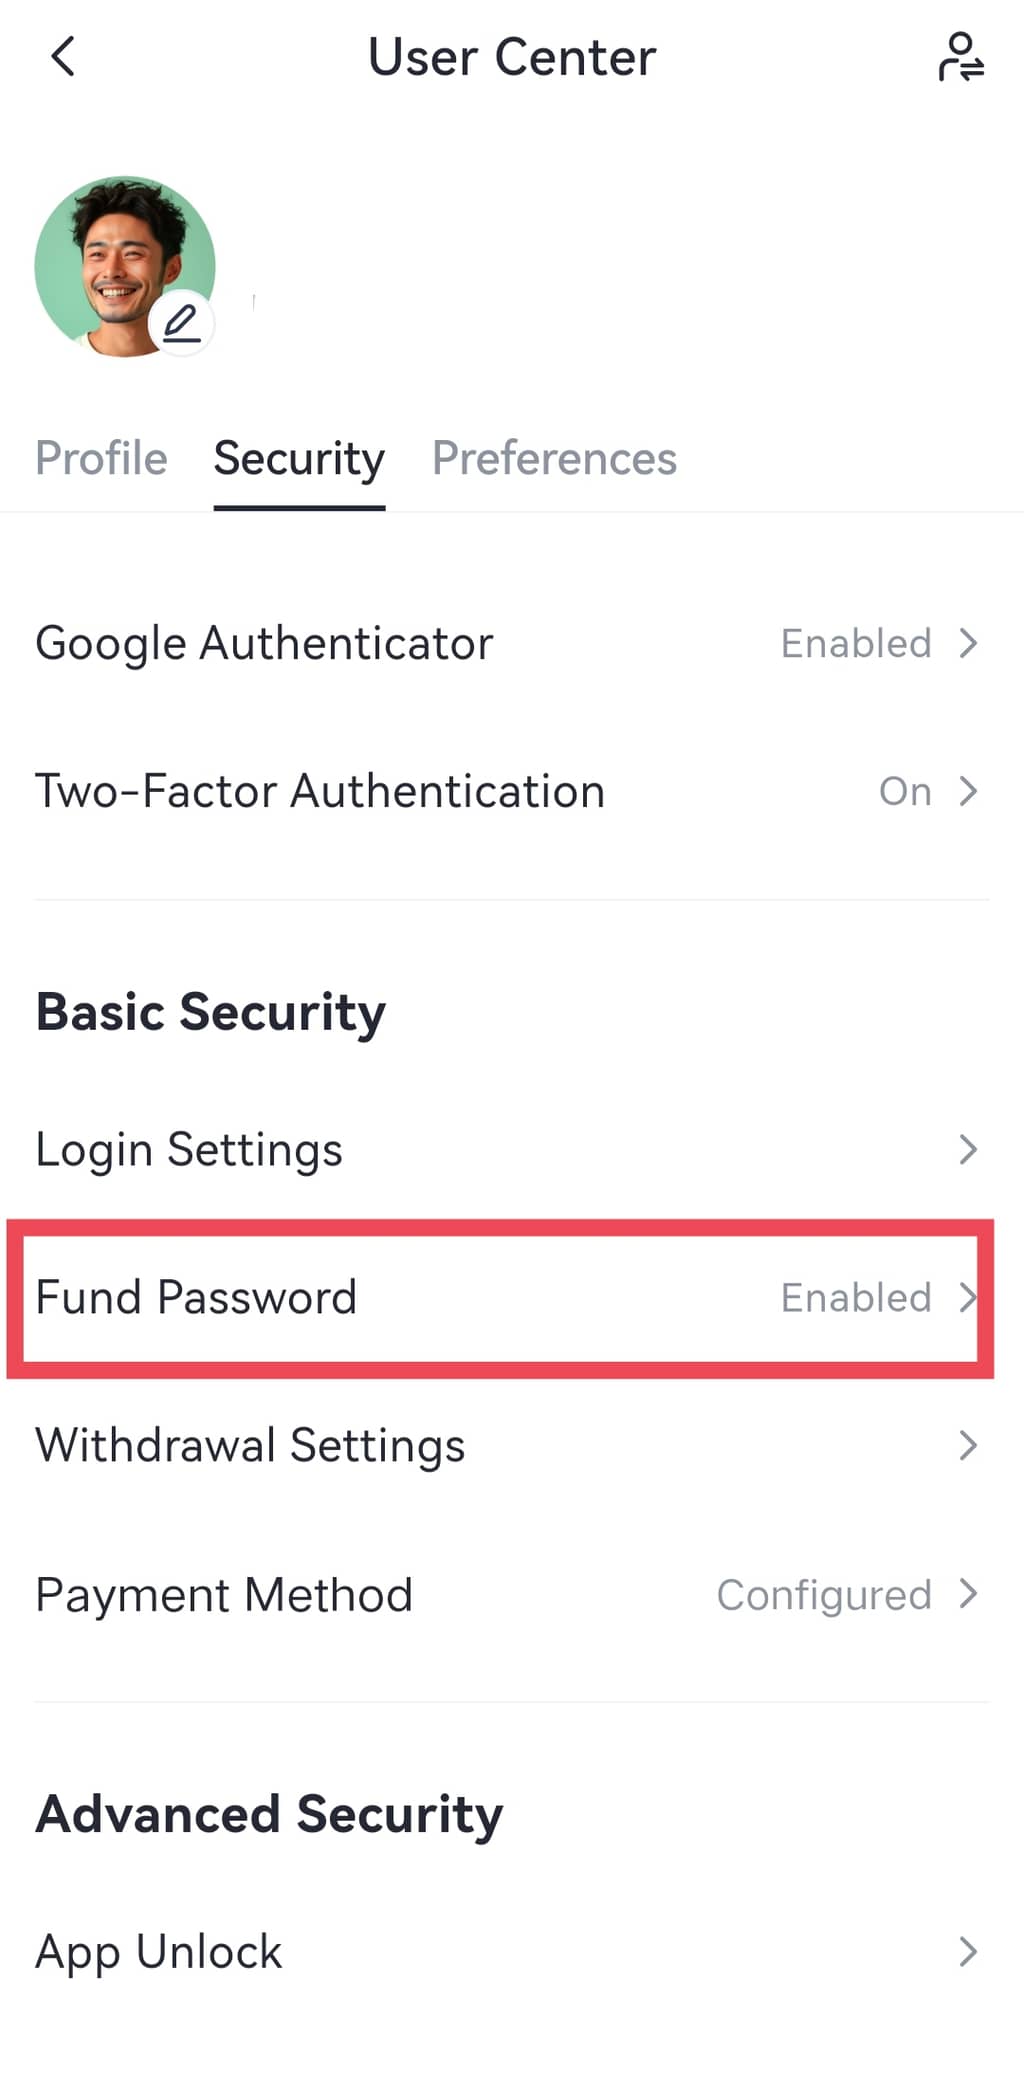Tap the edit avatar pencil icon

pyautogui.click(x=181, y=324)
